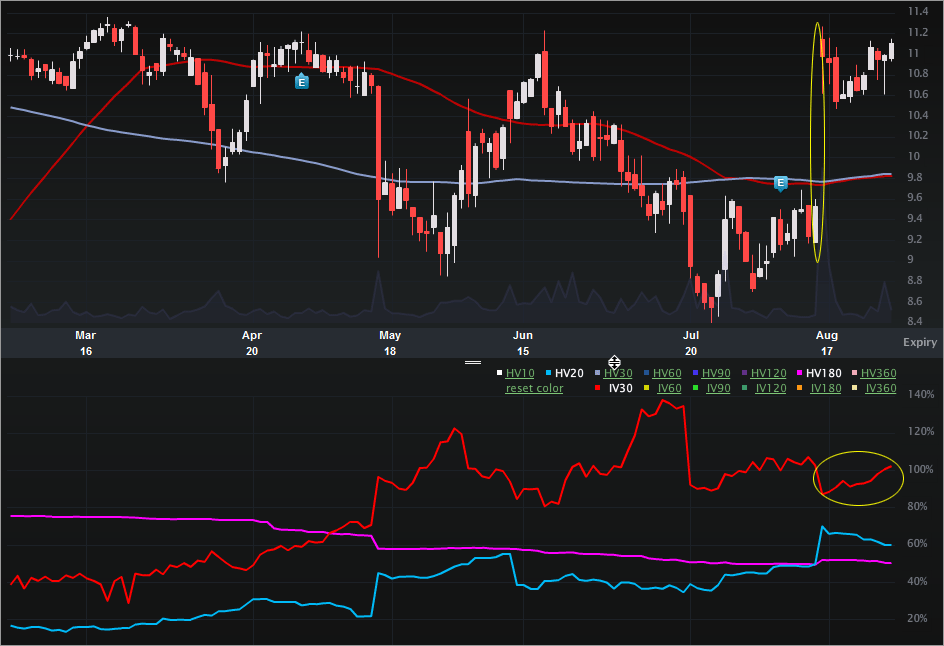Click the IV30 red color swatch
The width and height of the screenshot is (944, 646).
pos(597,388)
